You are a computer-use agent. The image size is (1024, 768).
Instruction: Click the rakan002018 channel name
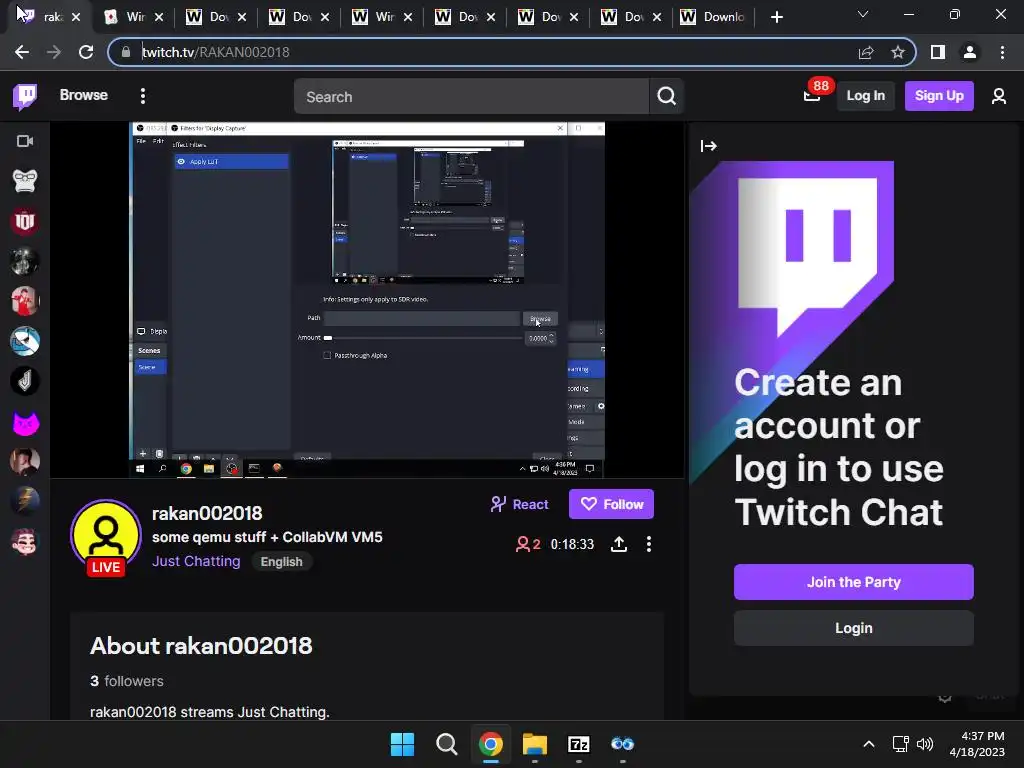click(x=207, y=513)
